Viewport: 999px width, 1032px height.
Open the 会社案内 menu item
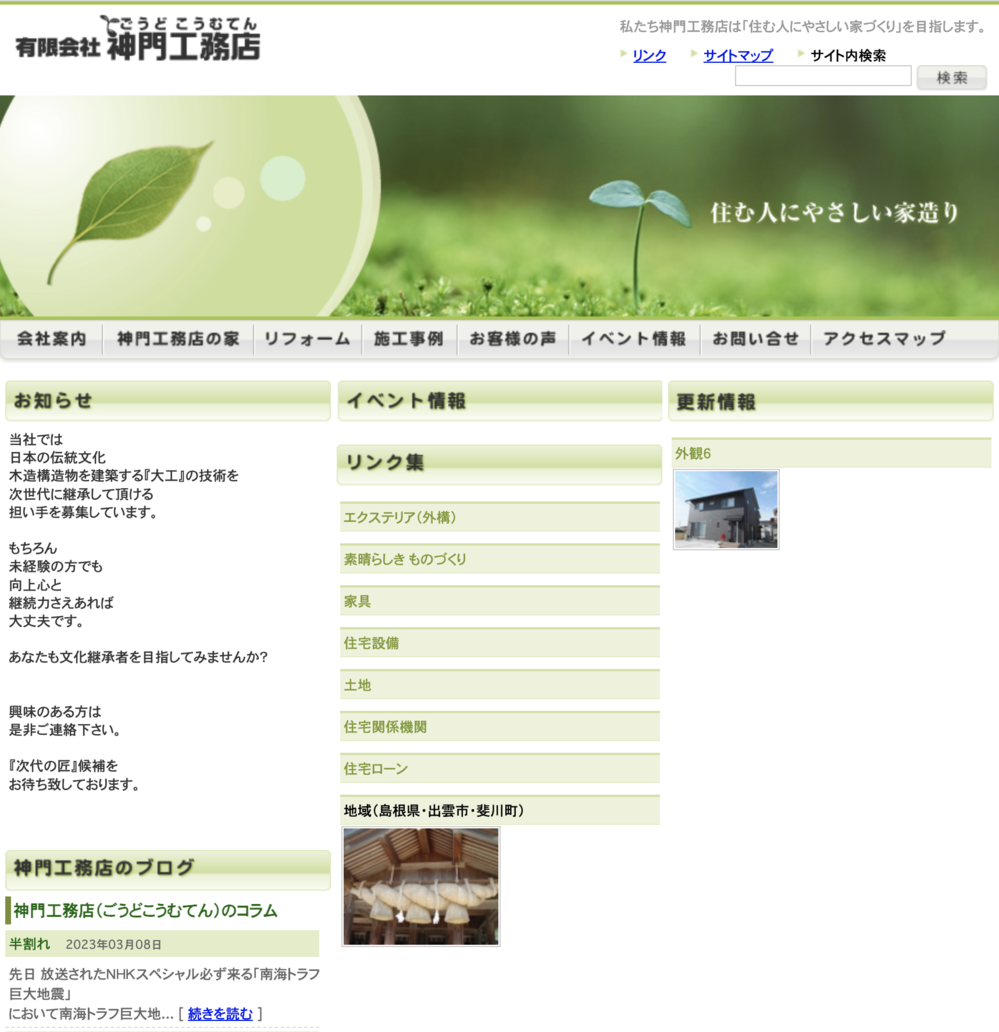pyautogui.click(x=52, y=339)
